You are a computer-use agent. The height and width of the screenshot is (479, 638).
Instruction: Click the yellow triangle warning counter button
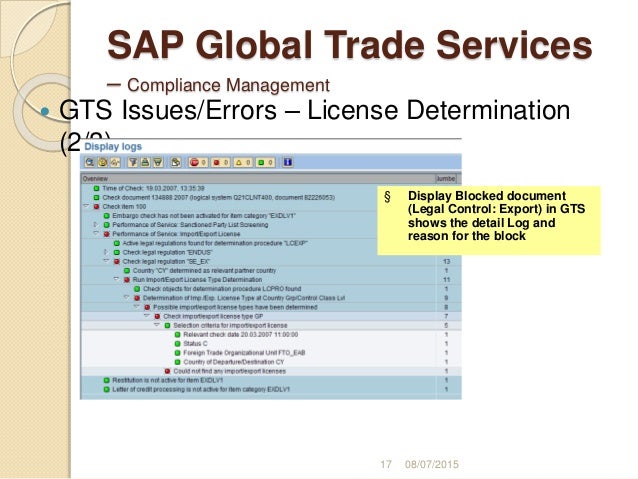coord(243,162)
